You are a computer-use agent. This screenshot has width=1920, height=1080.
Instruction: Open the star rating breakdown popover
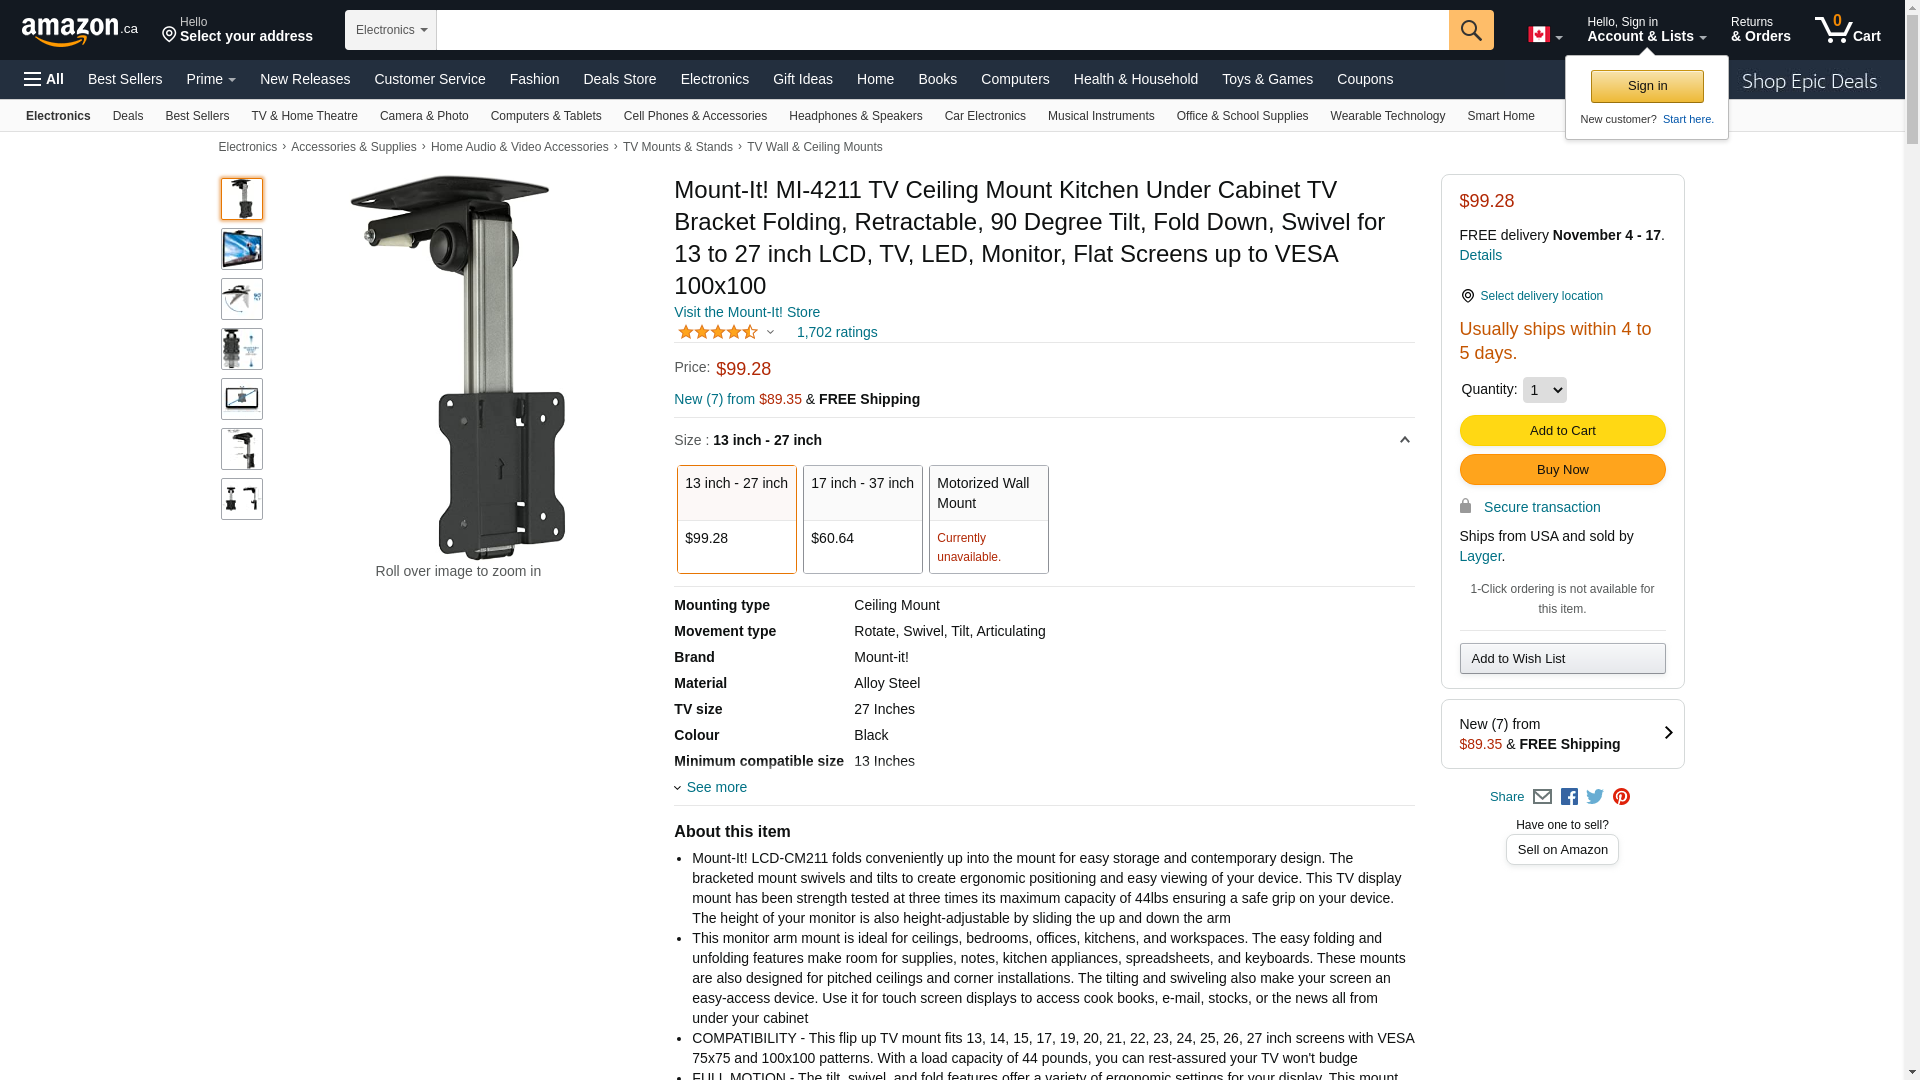[x=726, y=332]
